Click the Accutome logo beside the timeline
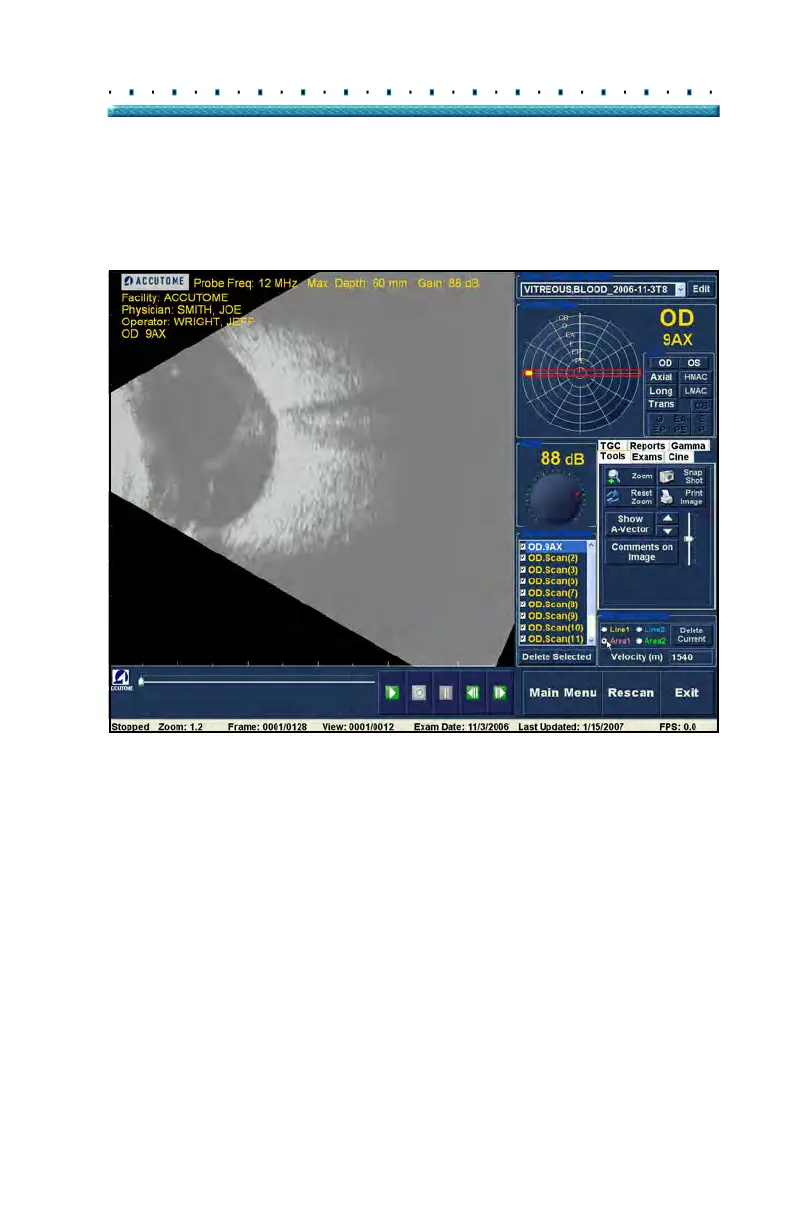 [120, 681]
